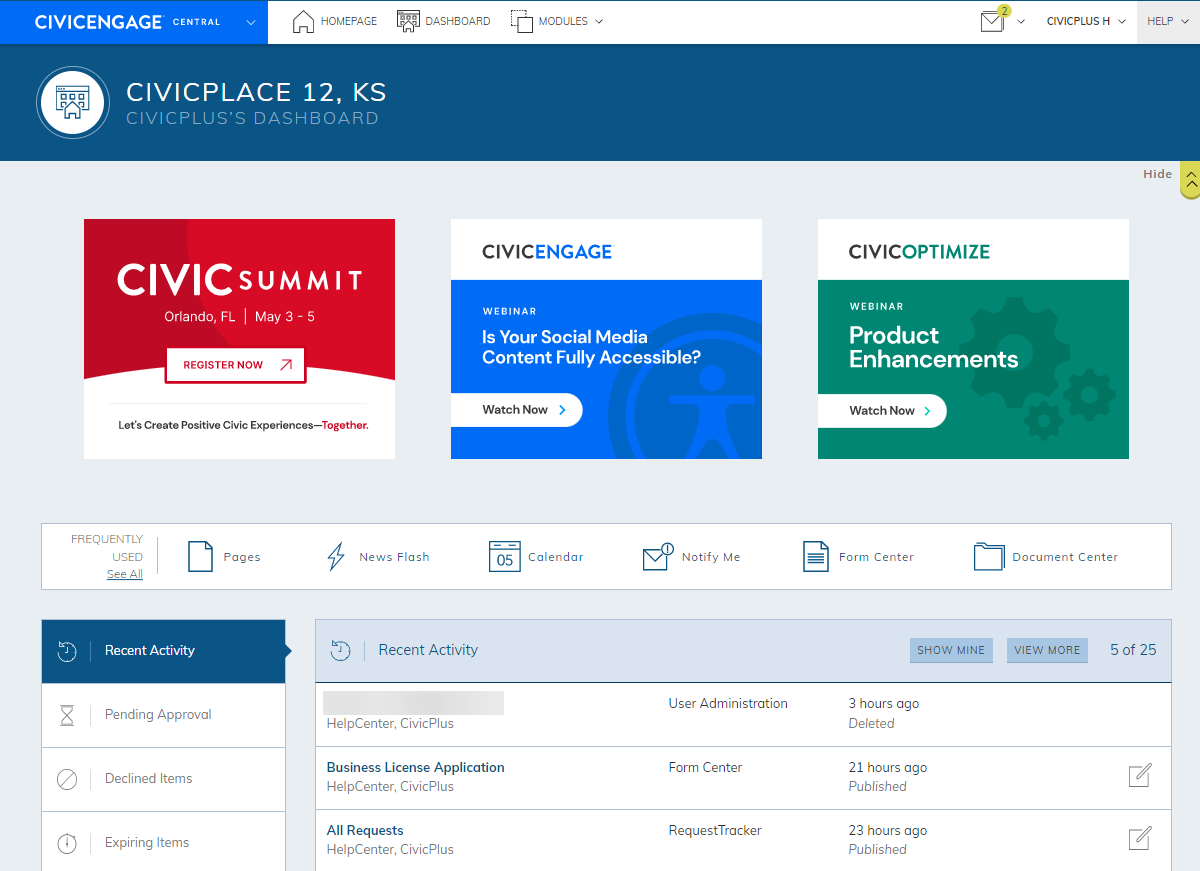The width and height of the screenshot is (1200, 871).
Task: Edit the All Requests entry
Action: 1140,838
